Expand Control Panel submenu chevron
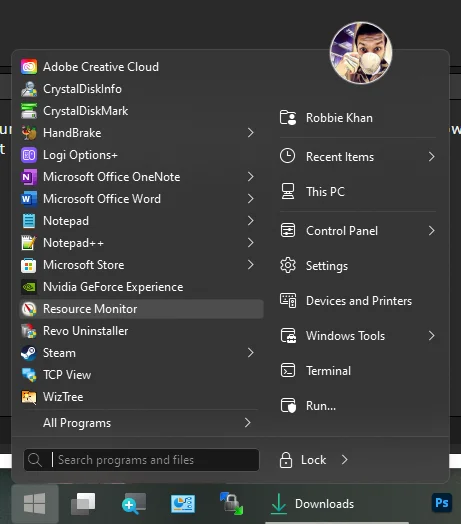Screen dimensions: 461x524 (x=432, y=231)
